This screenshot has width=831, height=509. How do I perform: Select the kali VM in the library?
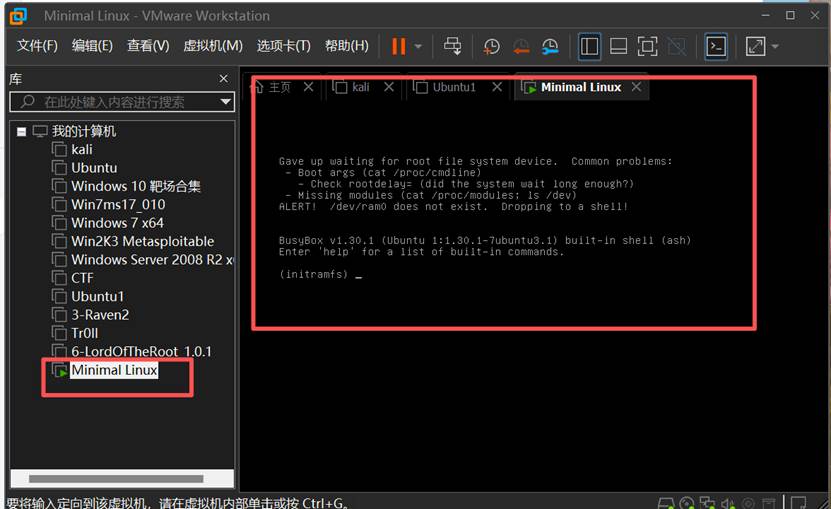(82, 150)
